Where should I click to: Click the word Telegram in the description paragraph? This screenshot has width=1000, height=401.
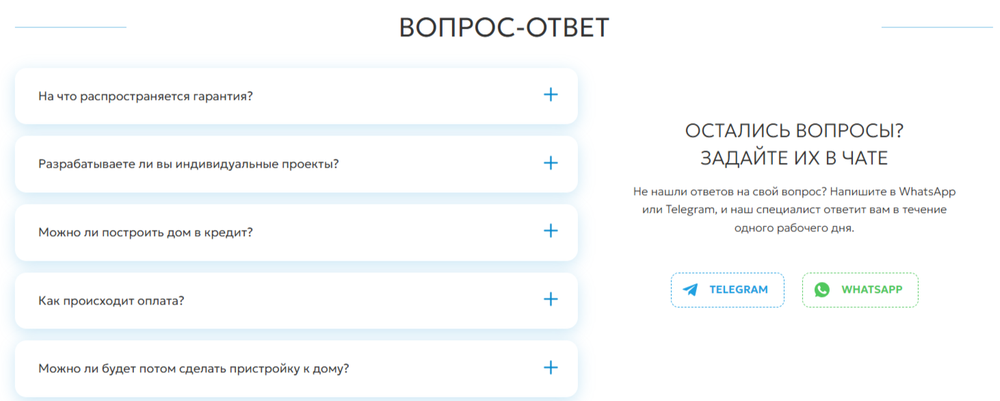(689, 210)
